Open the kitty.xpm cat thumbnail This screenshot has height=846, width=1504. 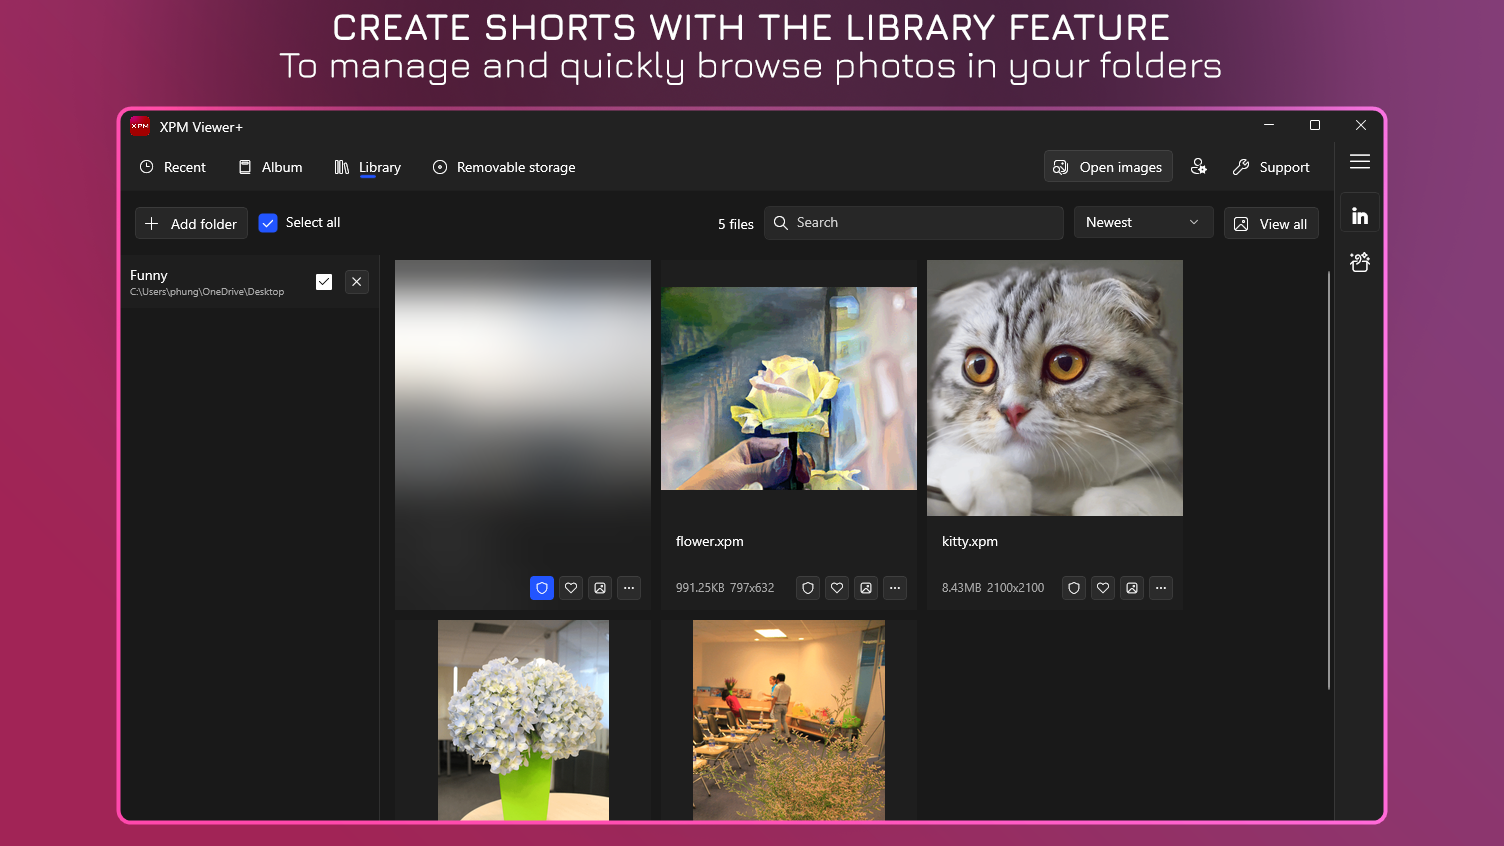[1055, 388]
